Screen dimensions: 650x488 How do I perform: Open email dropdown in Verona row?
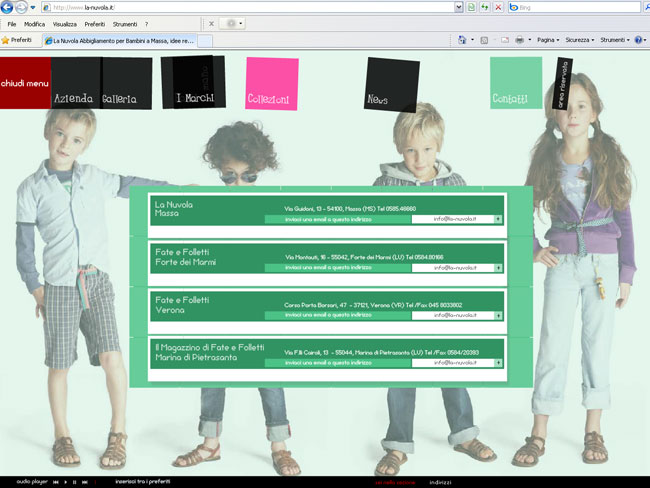click(498, 316)
